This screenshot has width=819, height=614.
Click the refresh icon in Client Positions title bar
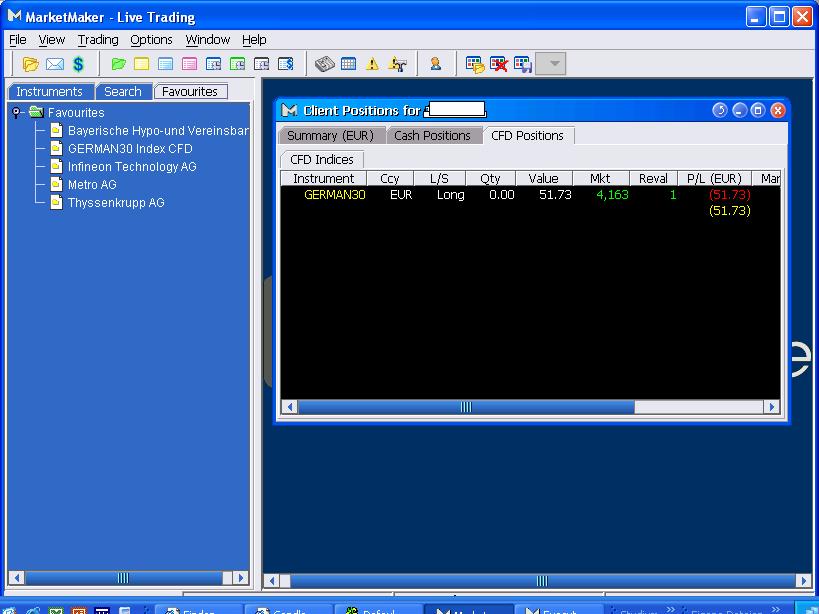(719, 110)
